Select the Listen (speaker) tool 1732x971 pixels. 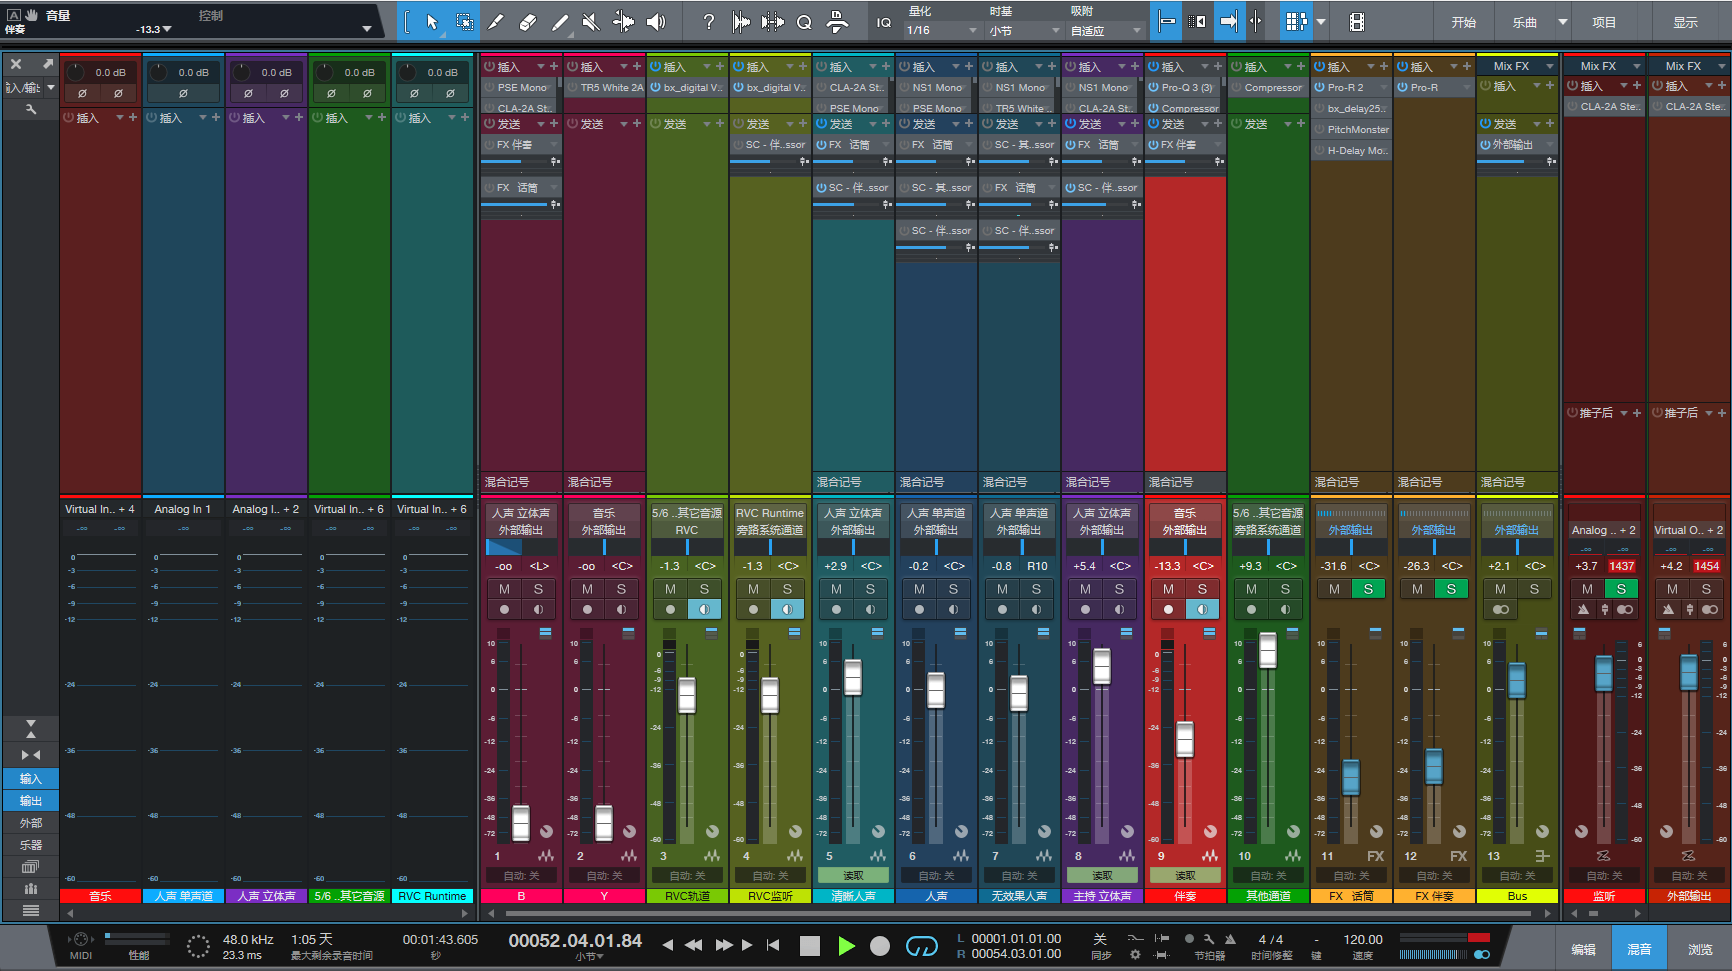point(656,22)
